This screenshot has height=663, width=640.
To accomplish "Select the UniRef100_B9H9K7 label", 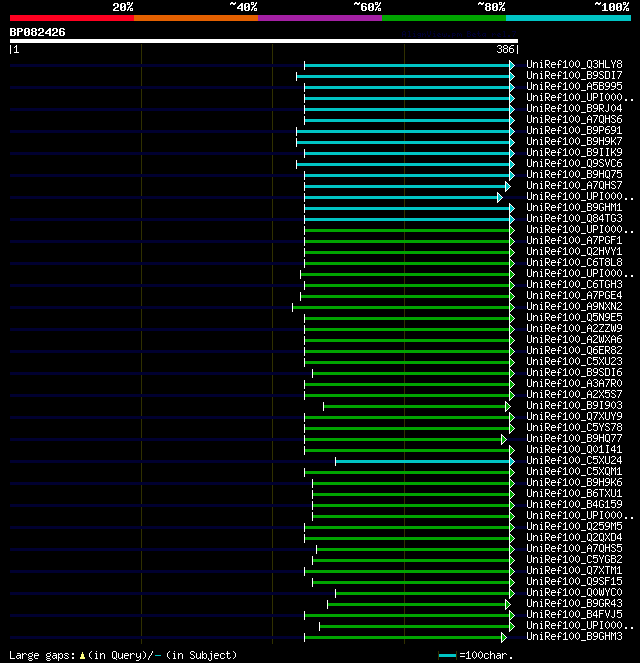I will tap(574, 142).
